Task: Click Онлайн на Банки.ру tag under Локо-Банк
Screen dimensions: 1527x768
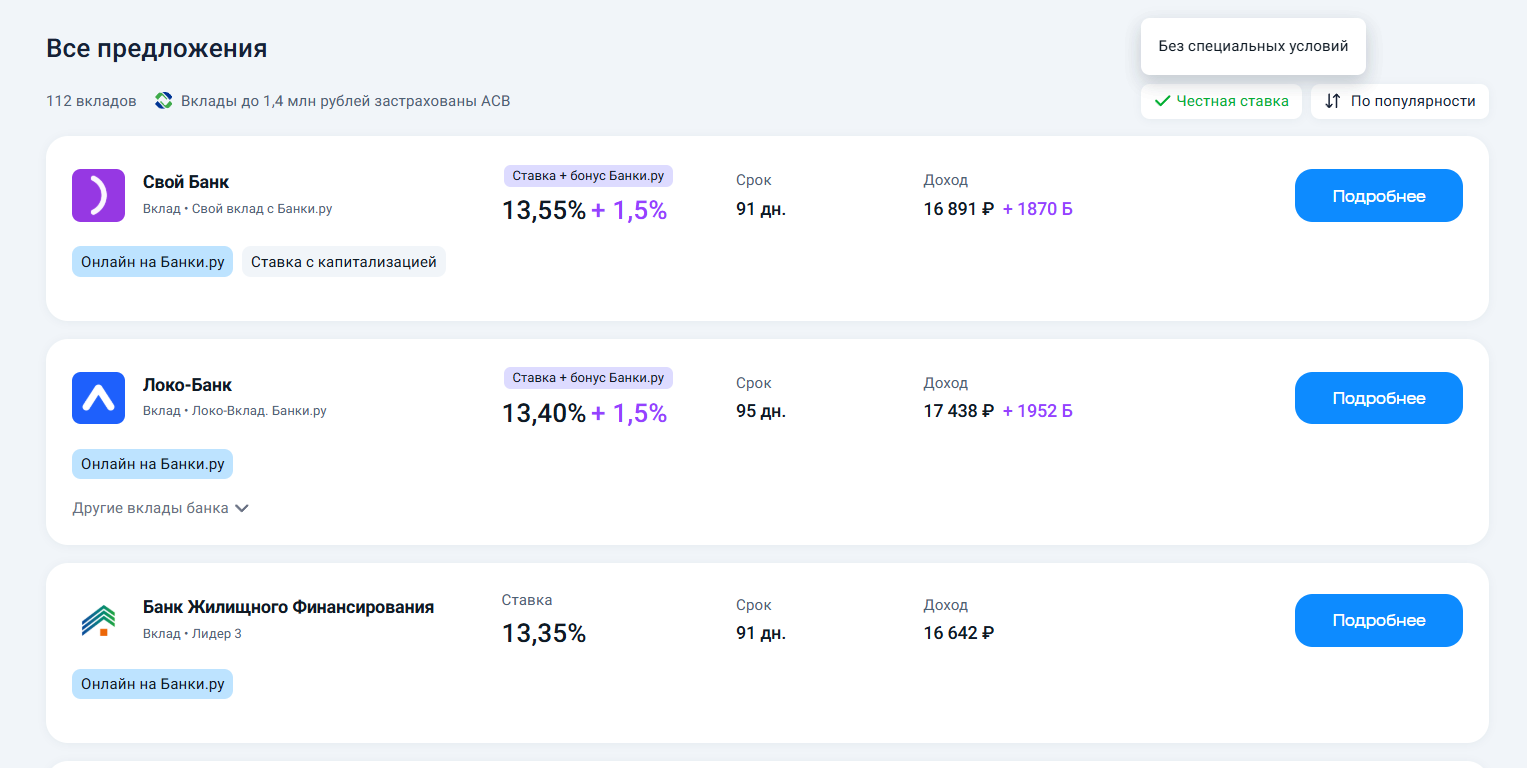Action: point(152,464)
